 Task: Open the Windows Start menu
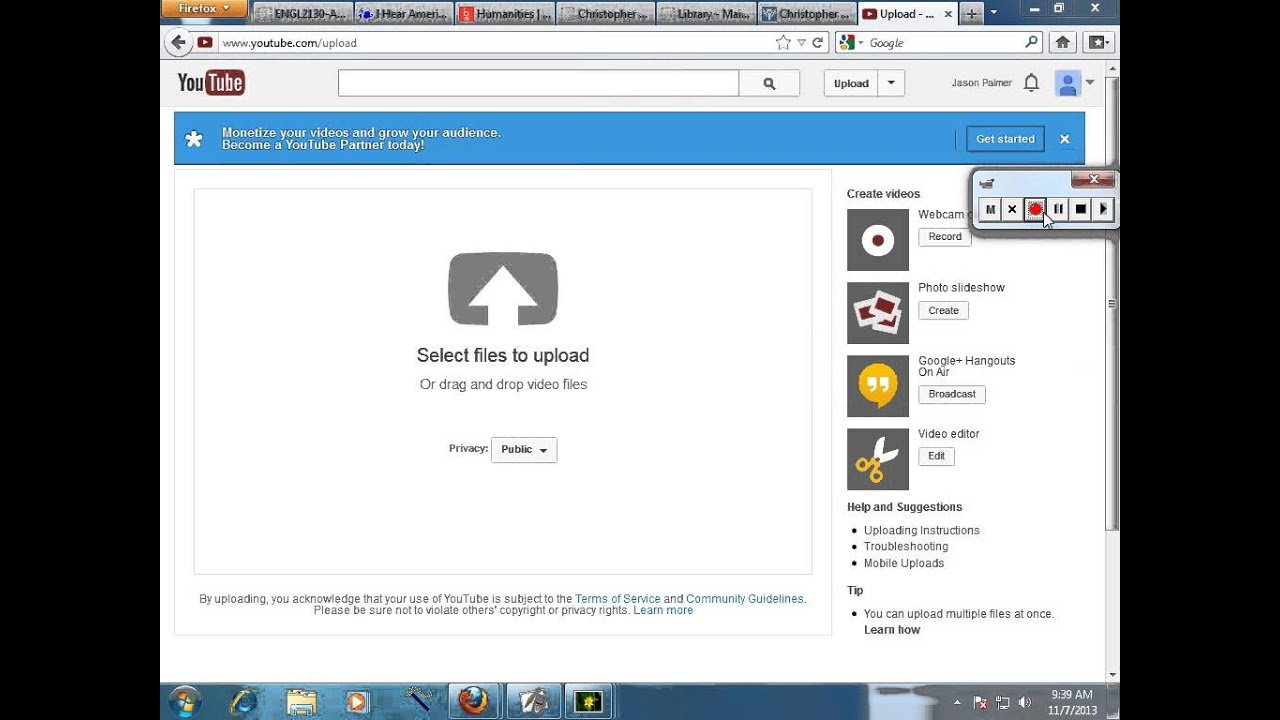click(185, 702)
